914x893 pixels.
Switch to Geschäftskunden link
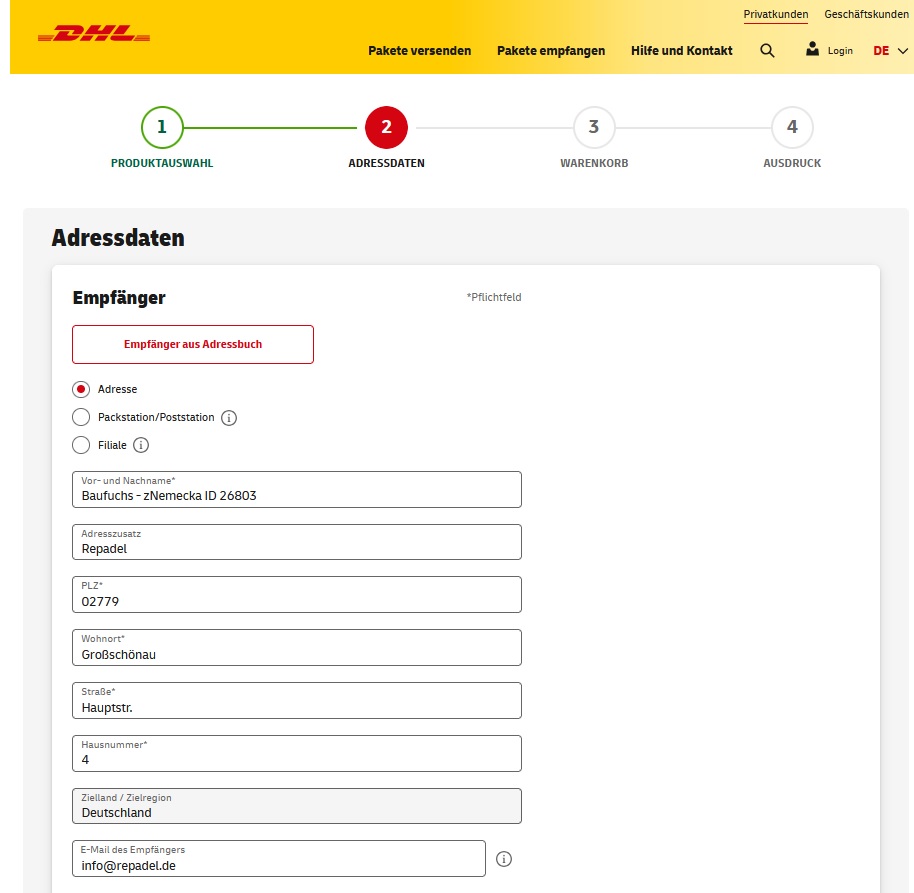(x=866, y=14)
